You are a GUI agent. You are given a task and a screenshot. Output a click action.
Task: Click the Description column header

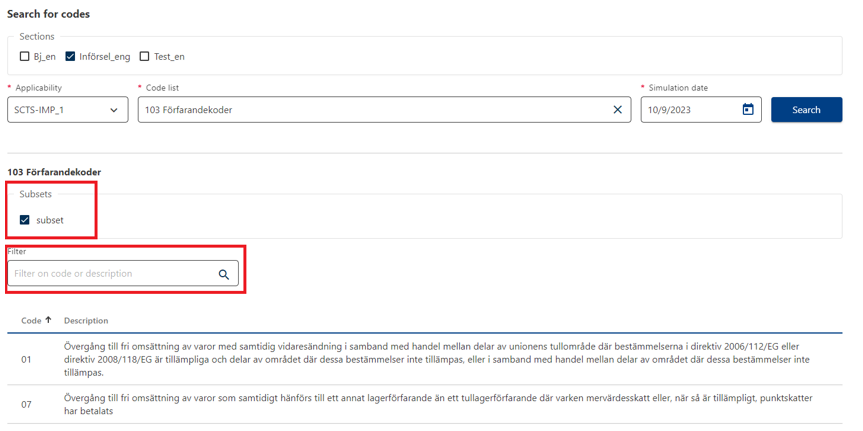coord(86,321)
